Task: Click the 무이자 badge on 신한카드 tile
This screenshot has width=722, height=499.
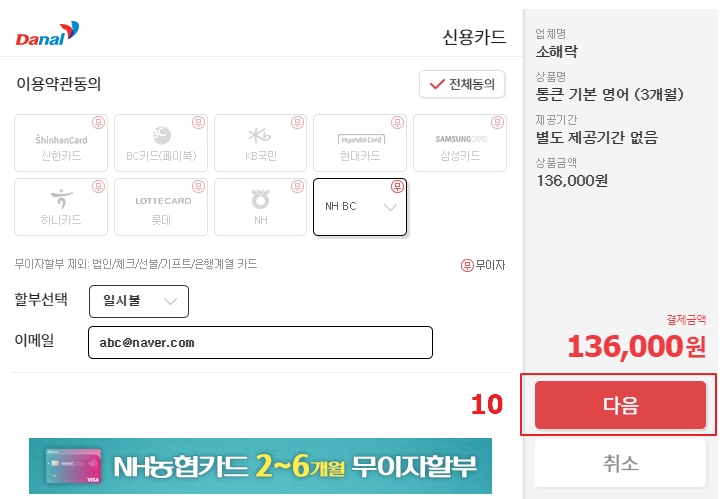Action: (99, 122)
